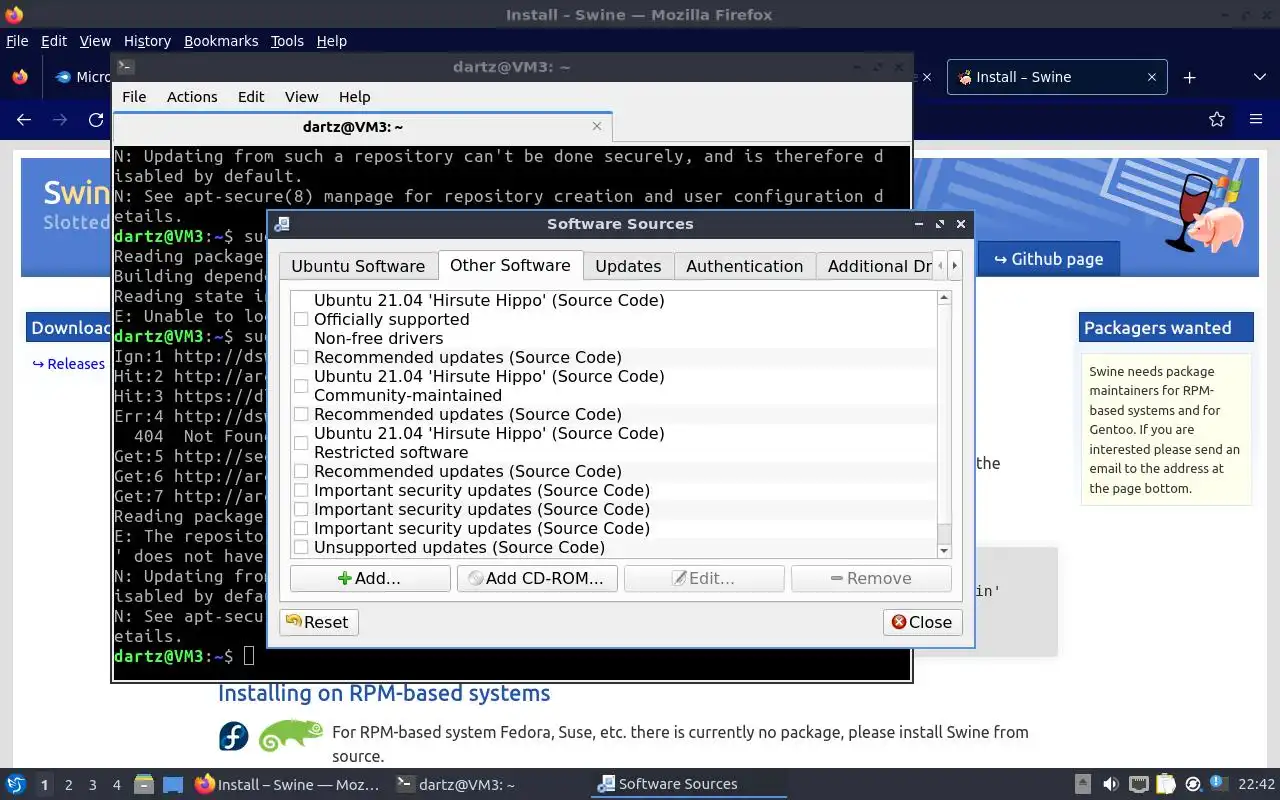Switch to workspace 3 on the taskbar
This screenshot has width=1280, height=800.
pyautogui.click(x=93, y=785)
